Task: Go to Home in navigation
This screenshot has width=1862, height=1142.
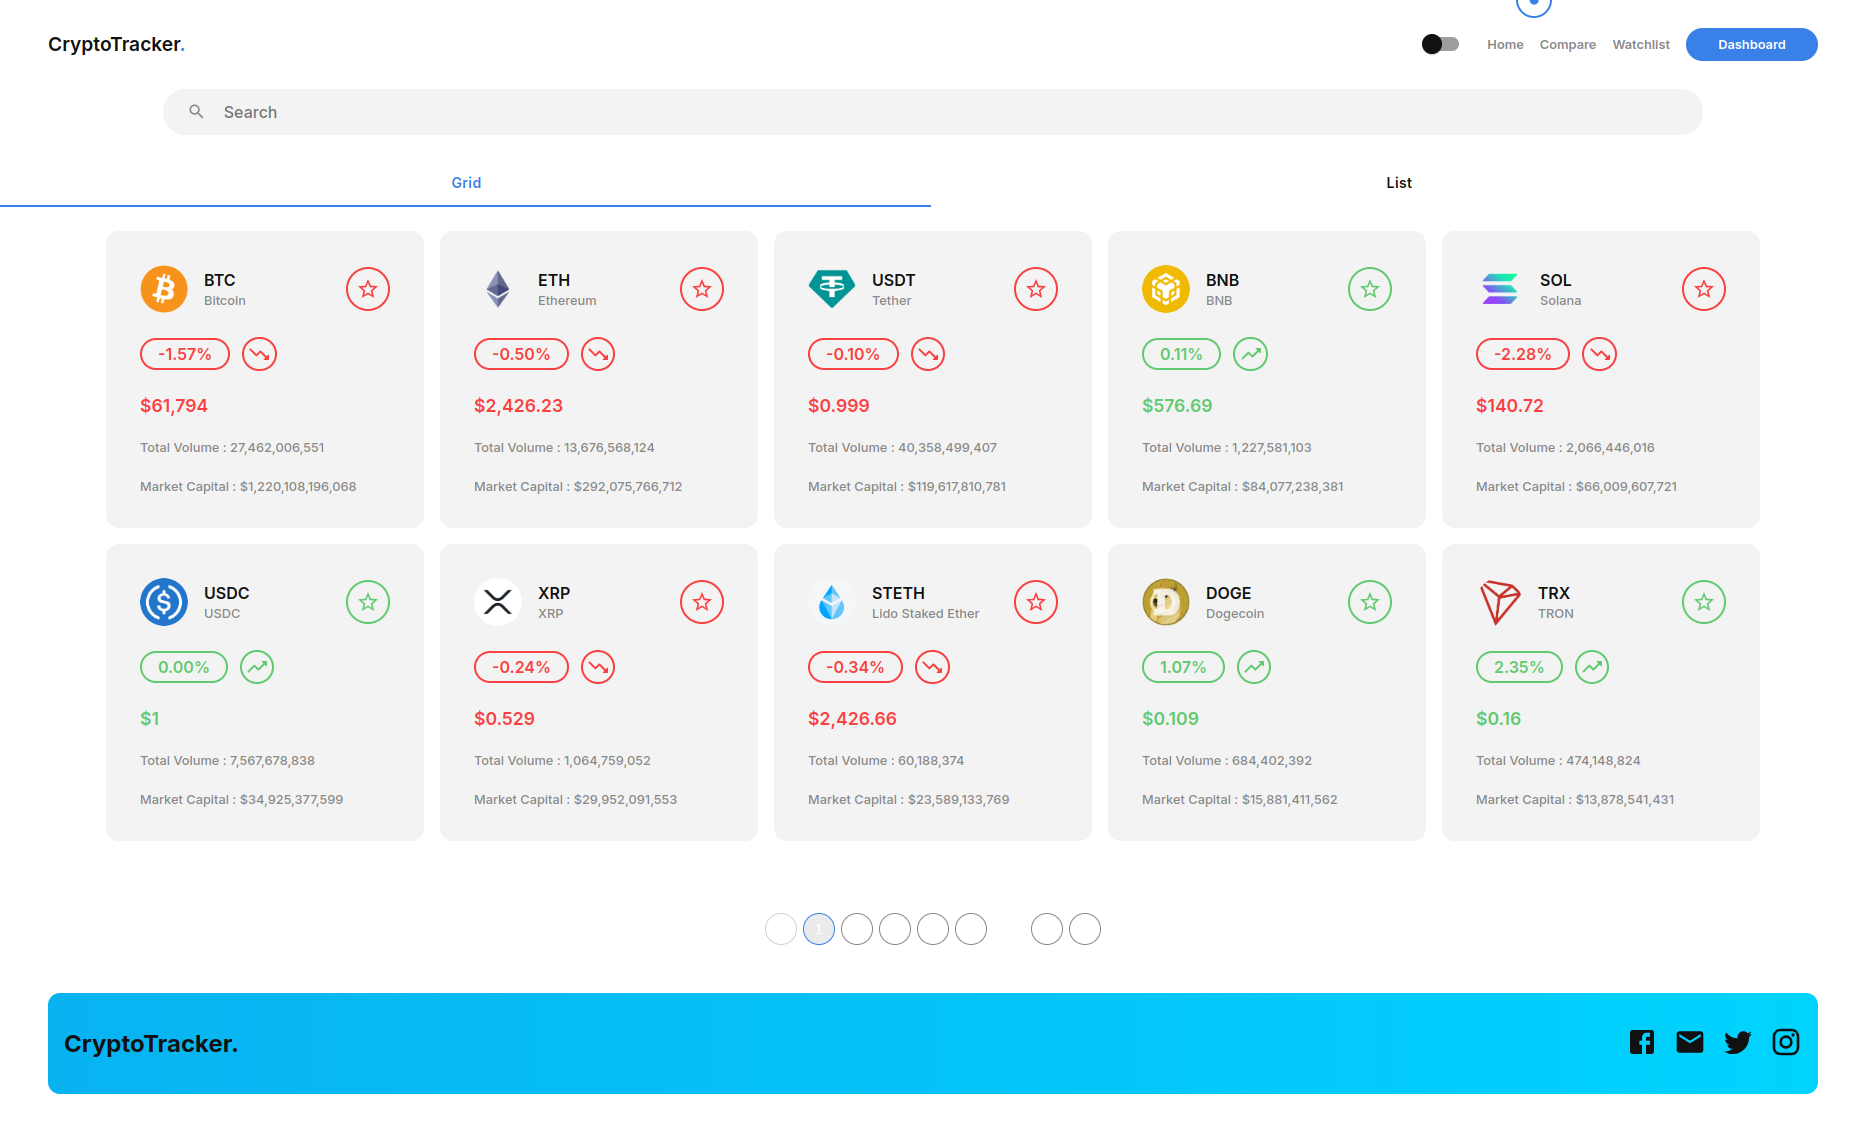Action: click(1505, 45)
